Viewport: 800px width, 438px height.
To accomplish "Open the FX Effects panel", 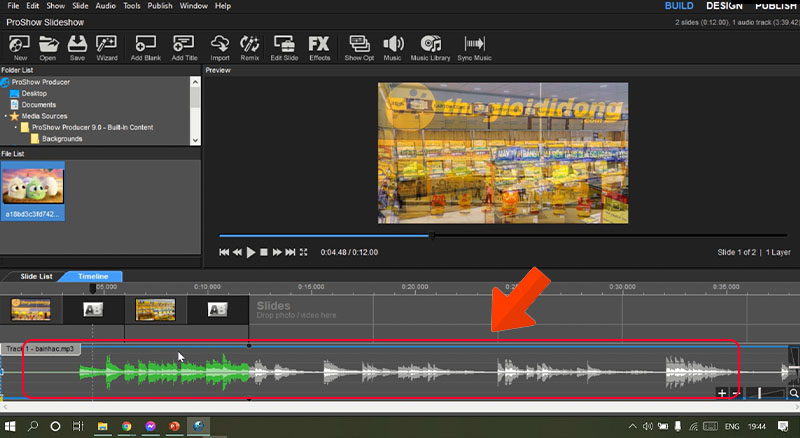I will tap(319, 47).
